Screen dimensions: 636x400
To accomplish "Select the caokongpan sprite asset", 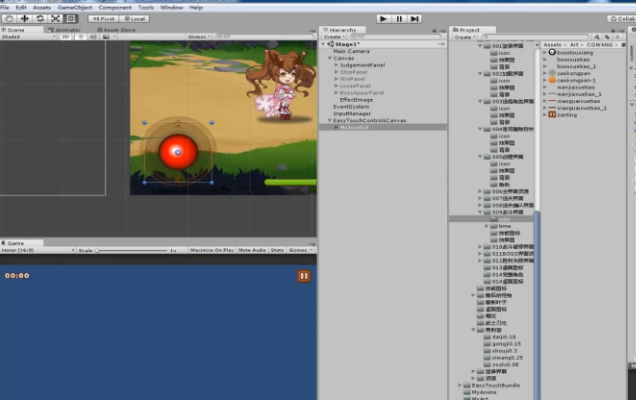I will tap(573, 73).
